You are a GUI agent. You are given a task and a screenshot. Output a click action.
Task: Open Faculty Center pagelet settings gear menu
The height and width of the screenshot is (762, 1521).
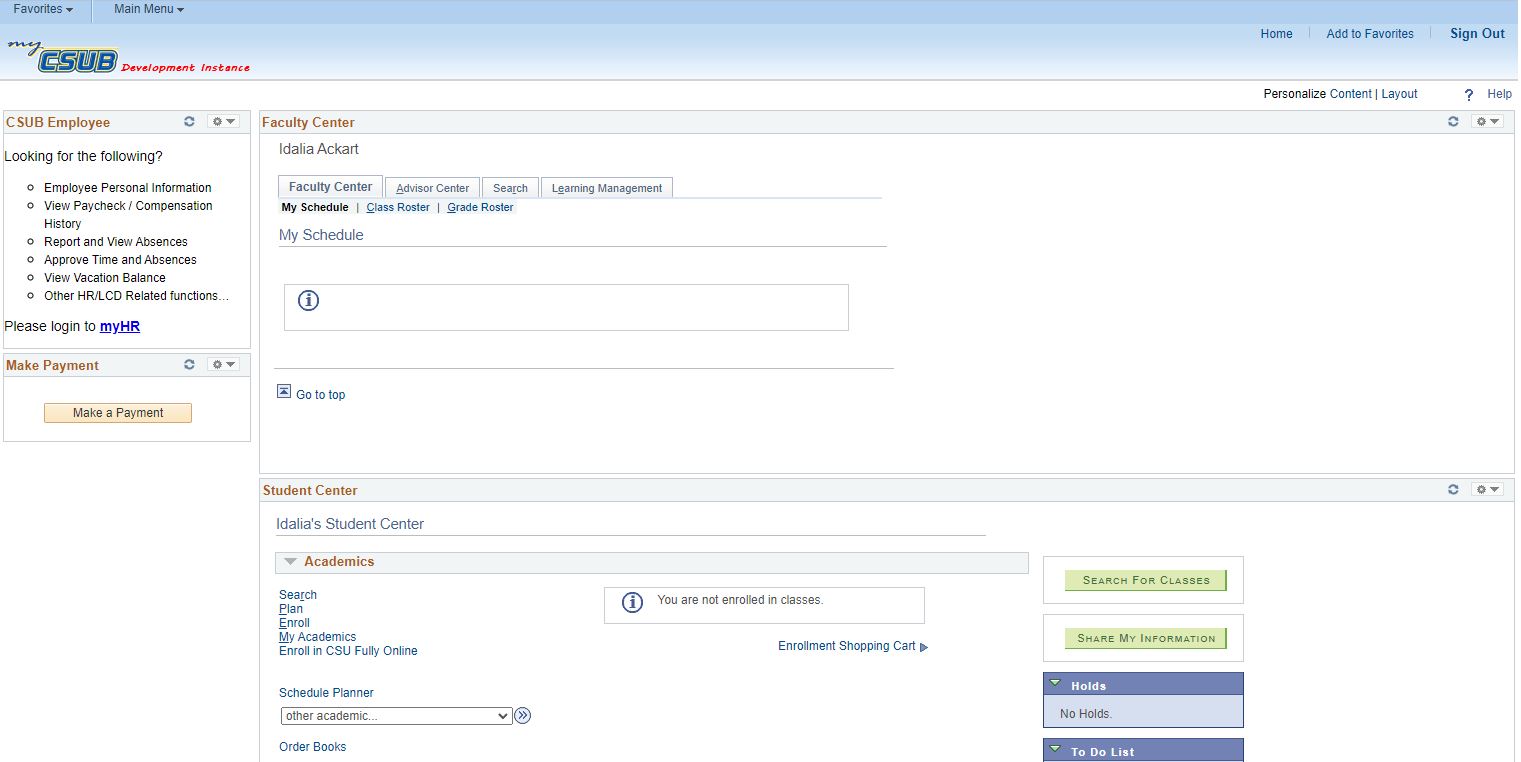click(1487, 122)
